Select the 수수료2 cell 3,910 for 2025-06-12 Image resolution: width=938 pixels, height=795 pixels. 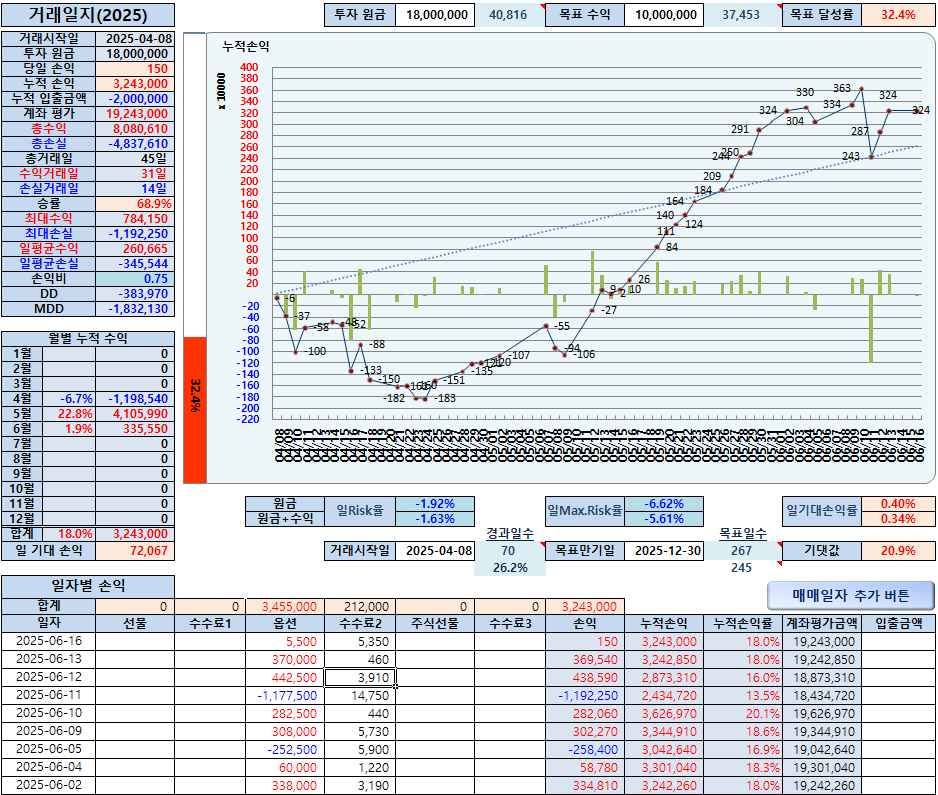pos(360,678)
